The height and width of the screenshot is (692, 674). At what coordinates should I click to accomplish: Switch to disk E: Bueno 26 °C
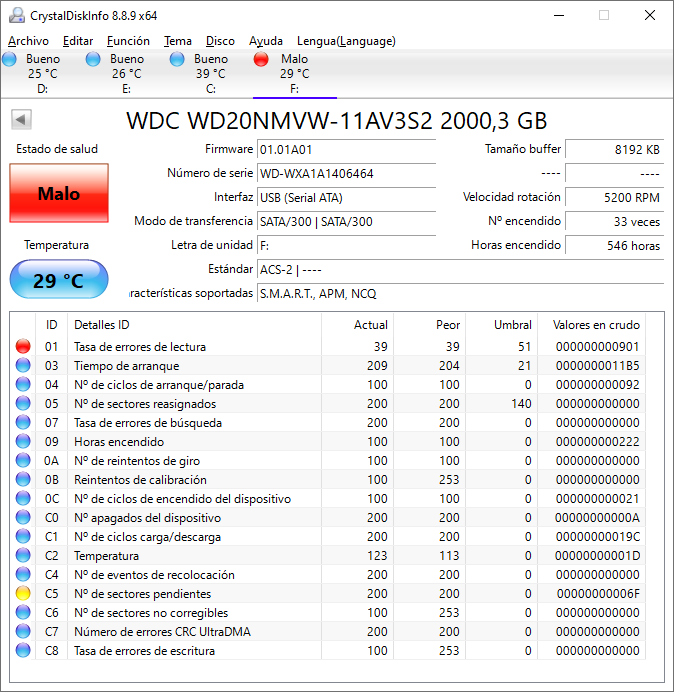pos(127,73)
